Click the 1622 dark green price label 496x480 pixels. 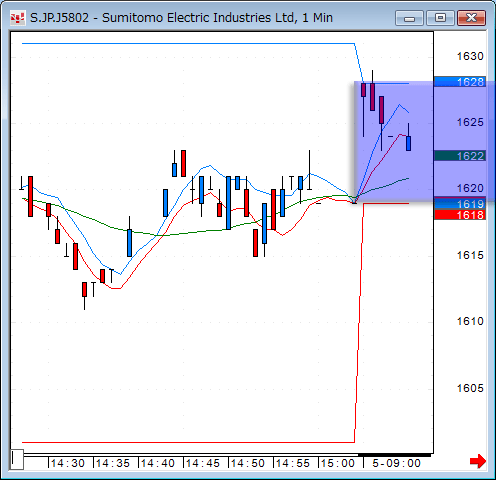pos(460,156)
